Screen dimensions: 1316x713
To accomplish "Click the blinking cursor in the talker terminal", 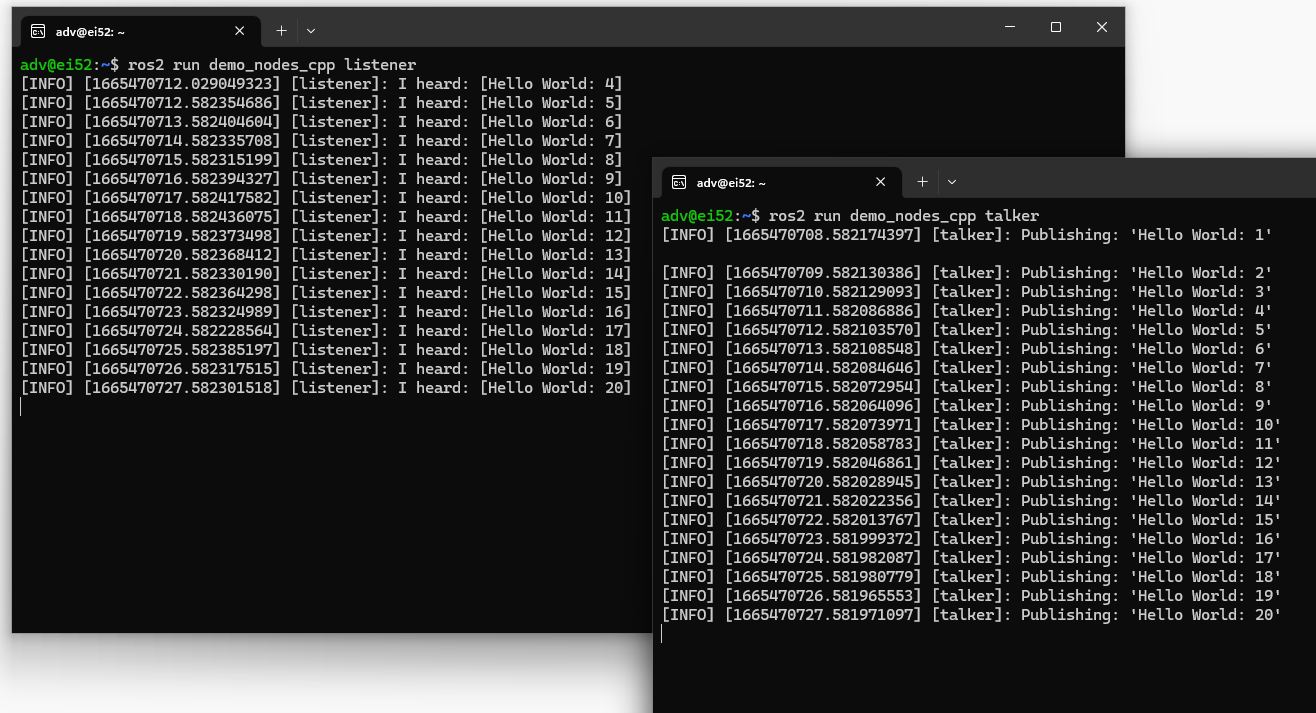I will click(x=662, y=634).
